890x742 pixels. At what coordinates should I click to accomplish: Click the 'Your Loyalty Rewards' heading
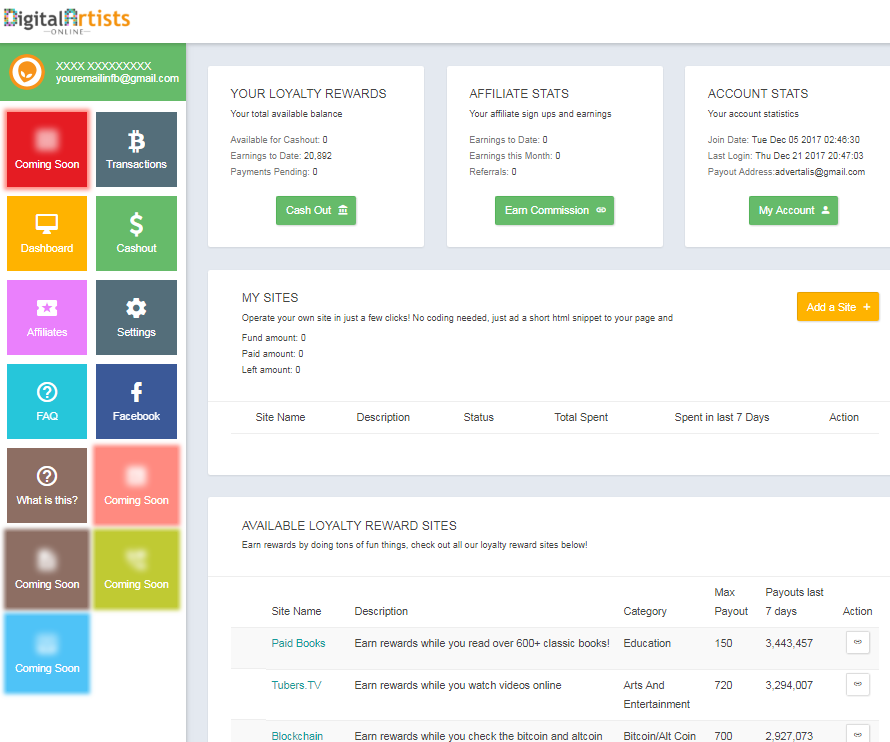(x=308, y=94)
